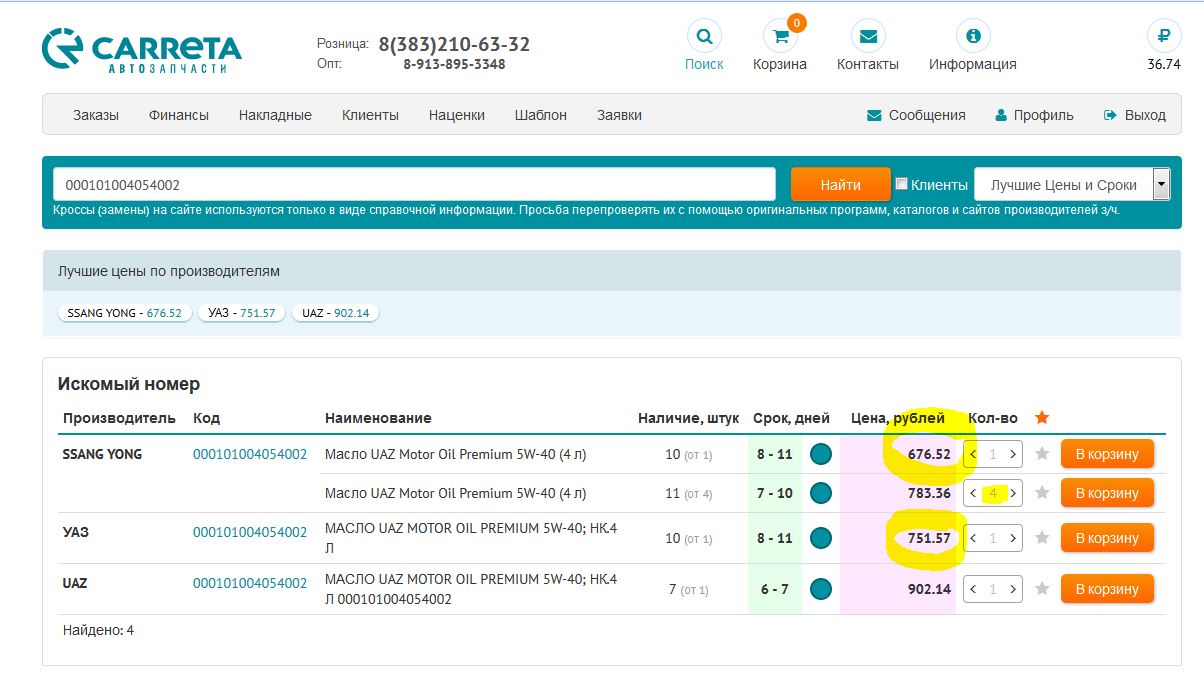Decrease quantity in the 676.52 row
The height and width of the screenshot is (689, 1204).
pos(973,454)
